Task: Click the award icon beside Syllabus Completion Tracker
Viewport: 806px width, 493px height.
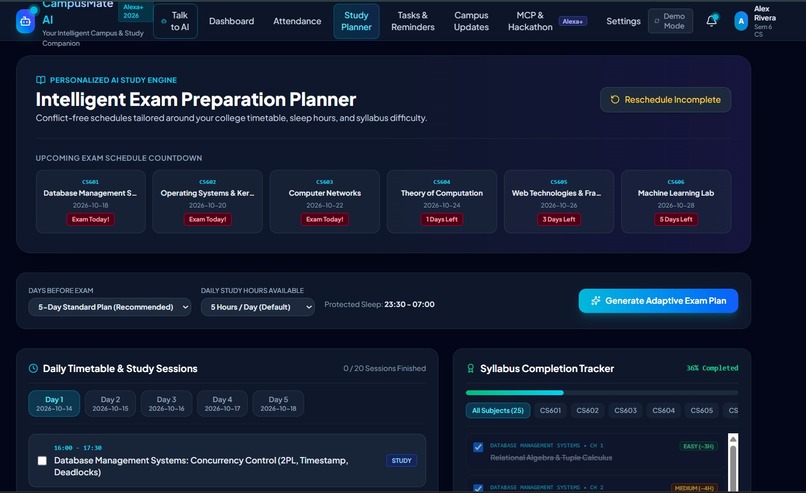Action: [470, 368]
